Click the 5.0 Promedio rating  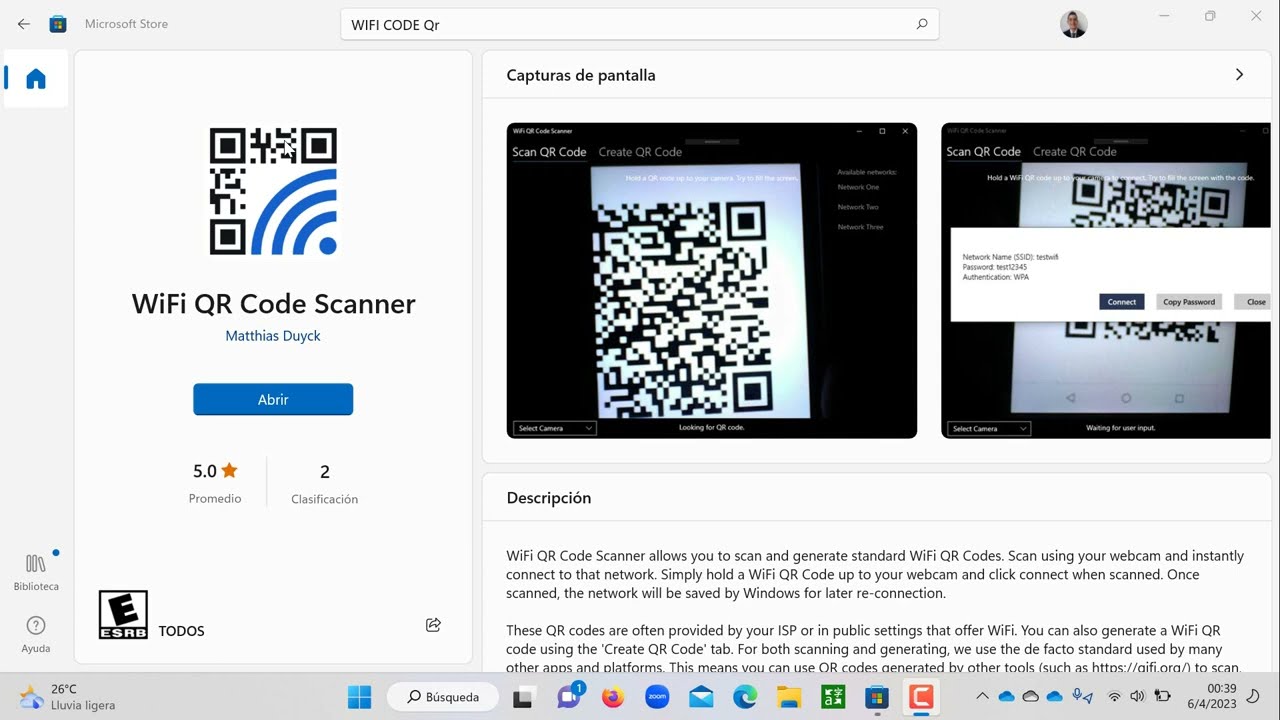click(215, 482)
